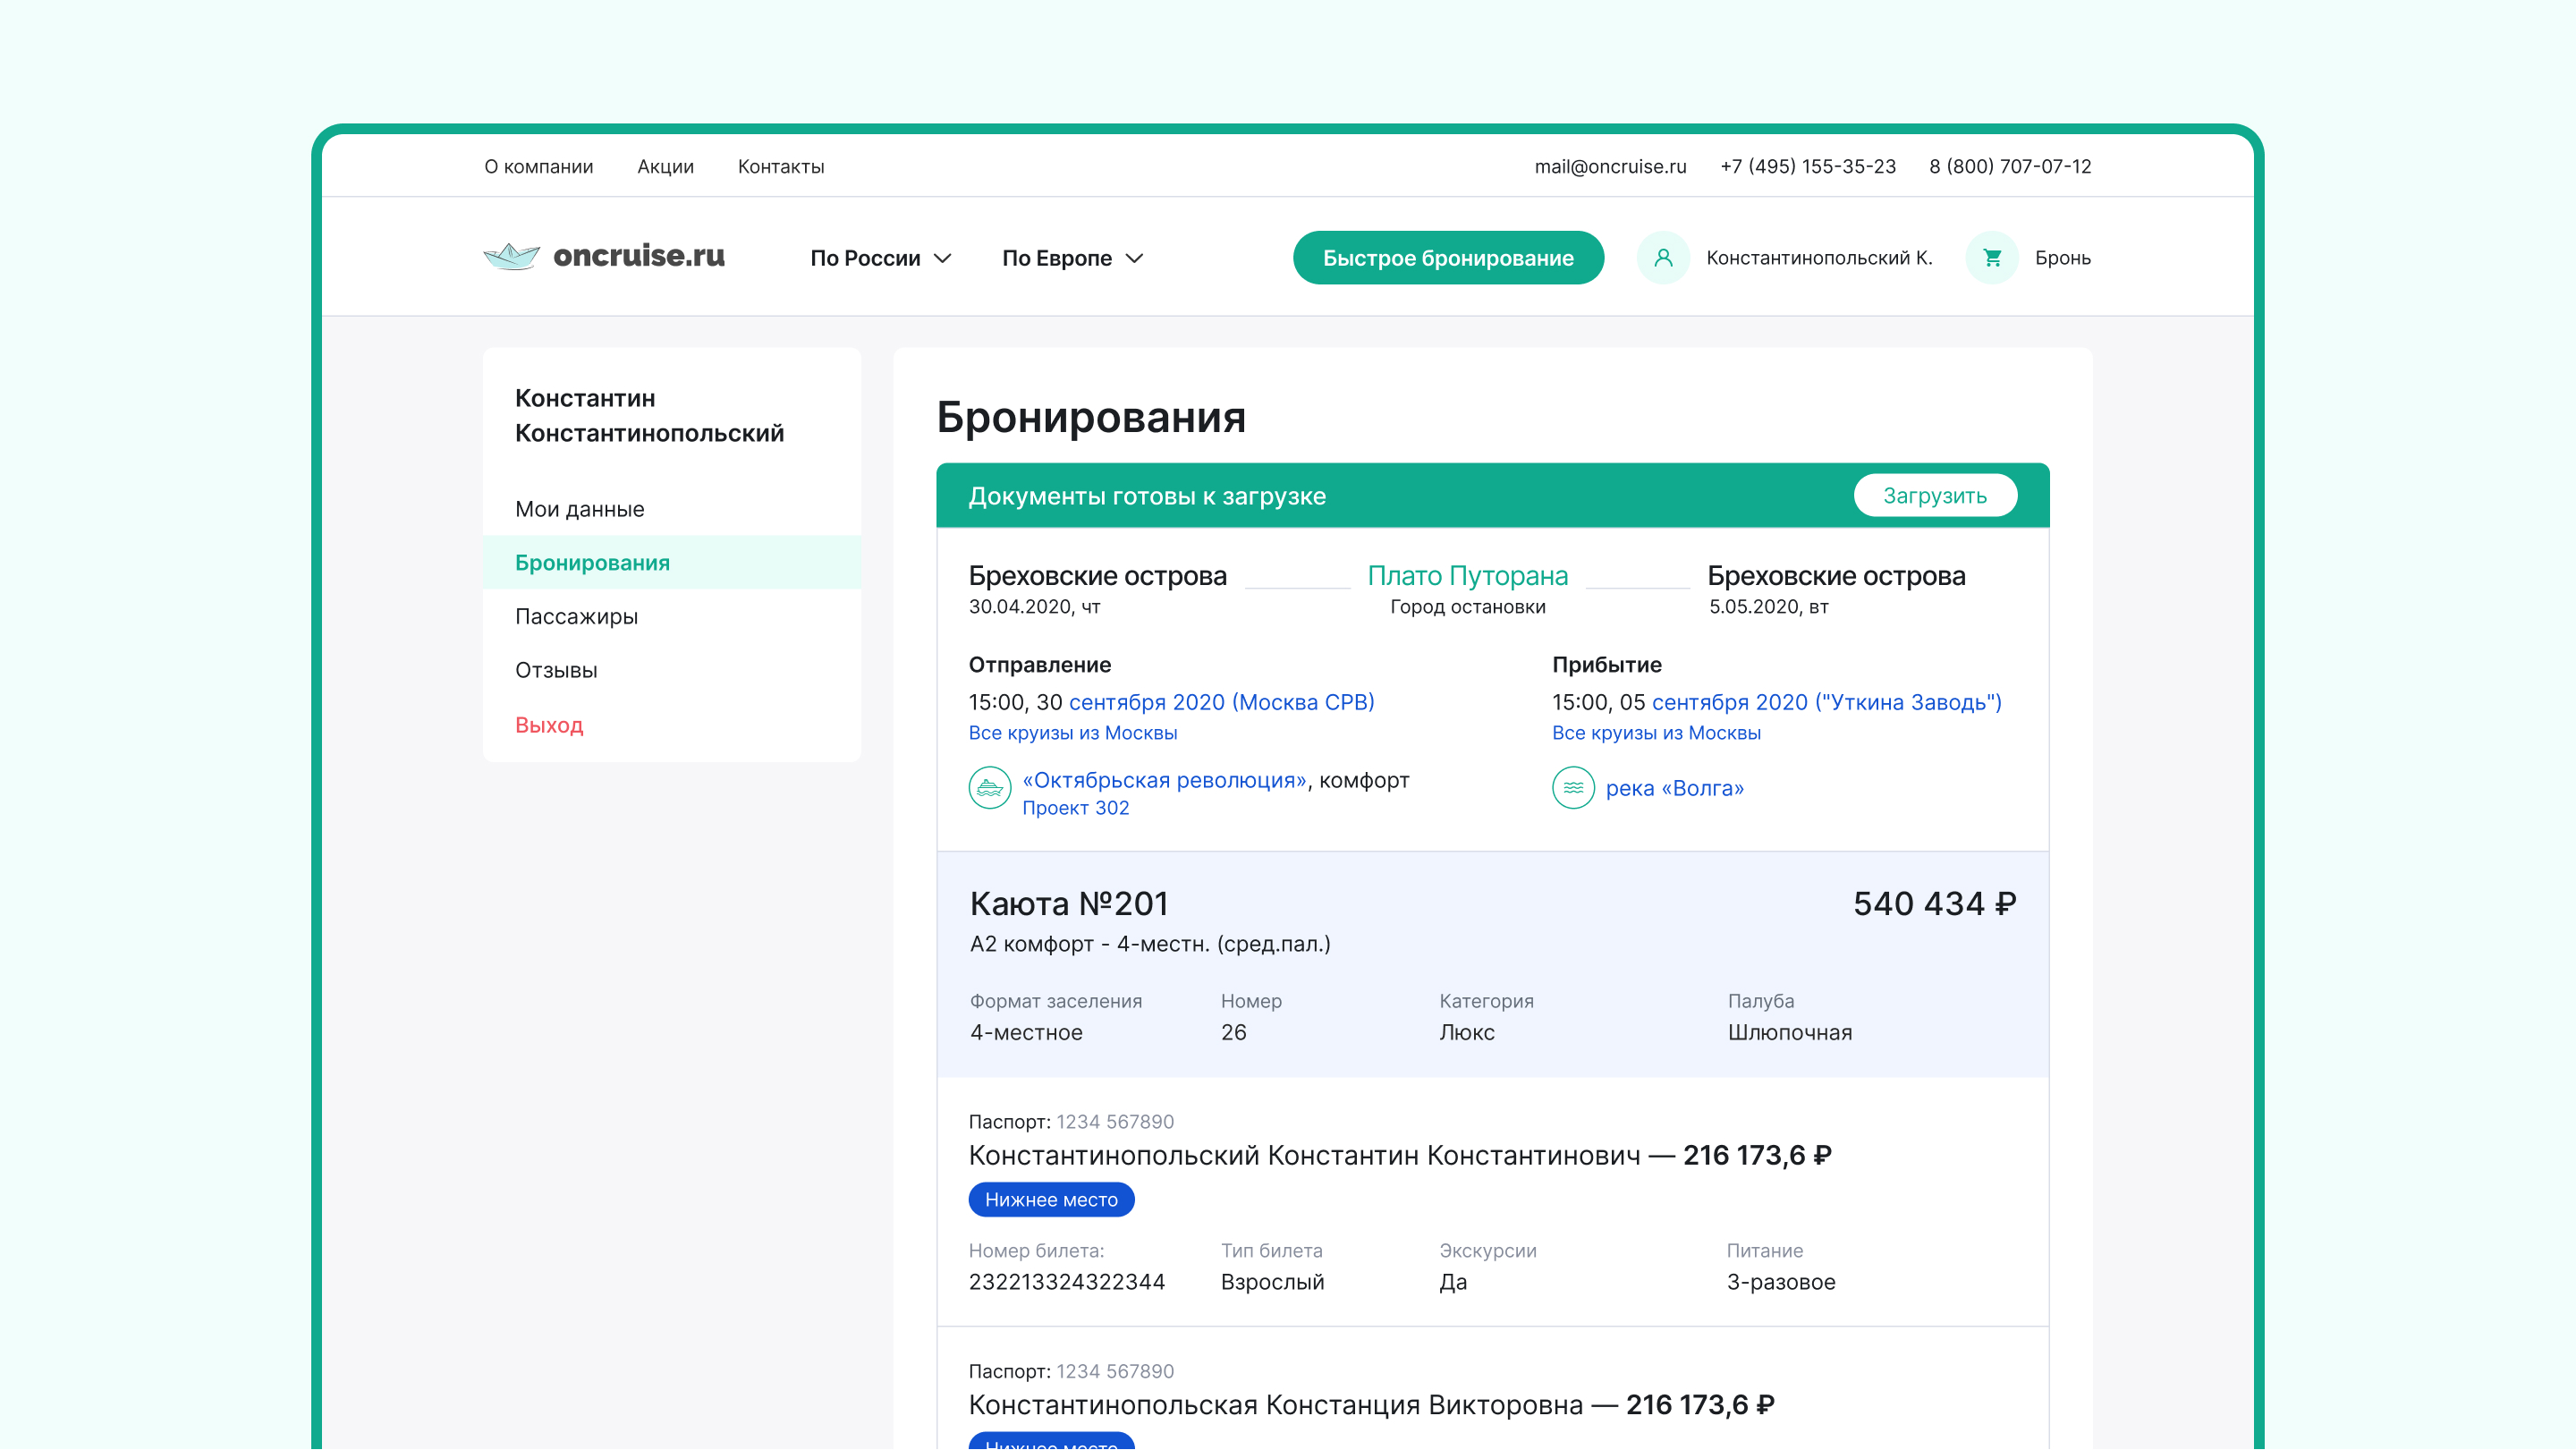Expand the По России dropdown
2576x1450 pixels.
880,258
